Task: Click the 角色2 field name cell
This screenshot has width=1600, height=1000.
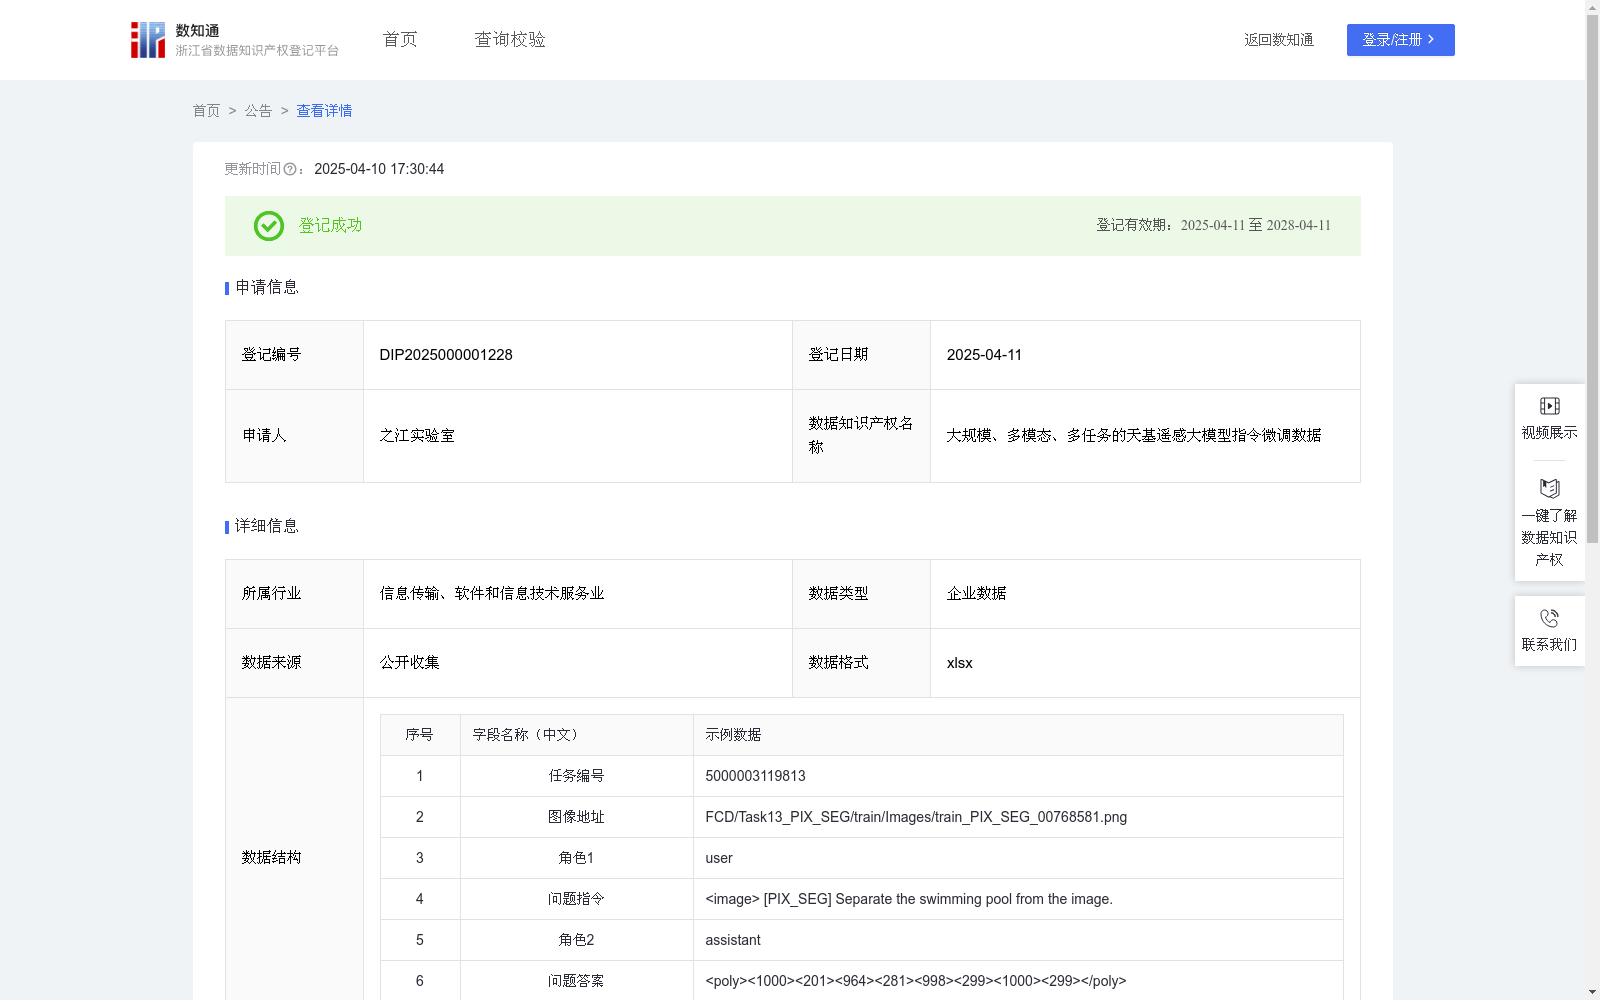Action: (x=576, y=940)
